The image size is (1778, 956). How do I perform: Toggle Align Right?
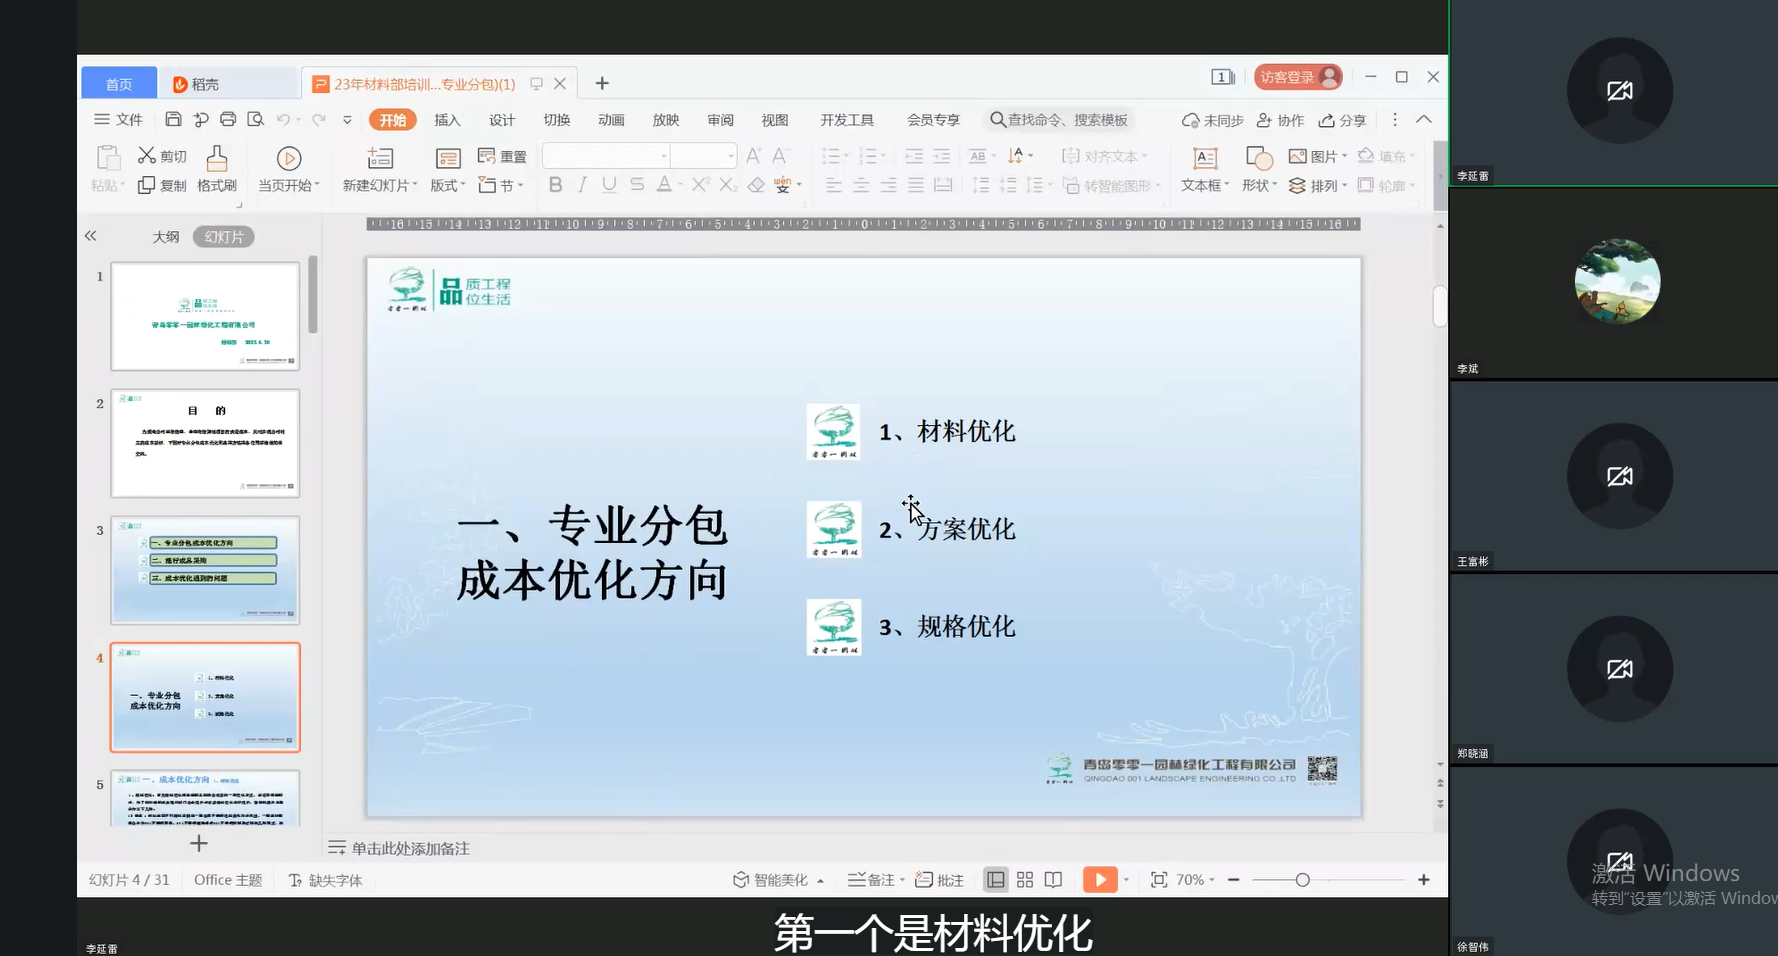(888, 185)
